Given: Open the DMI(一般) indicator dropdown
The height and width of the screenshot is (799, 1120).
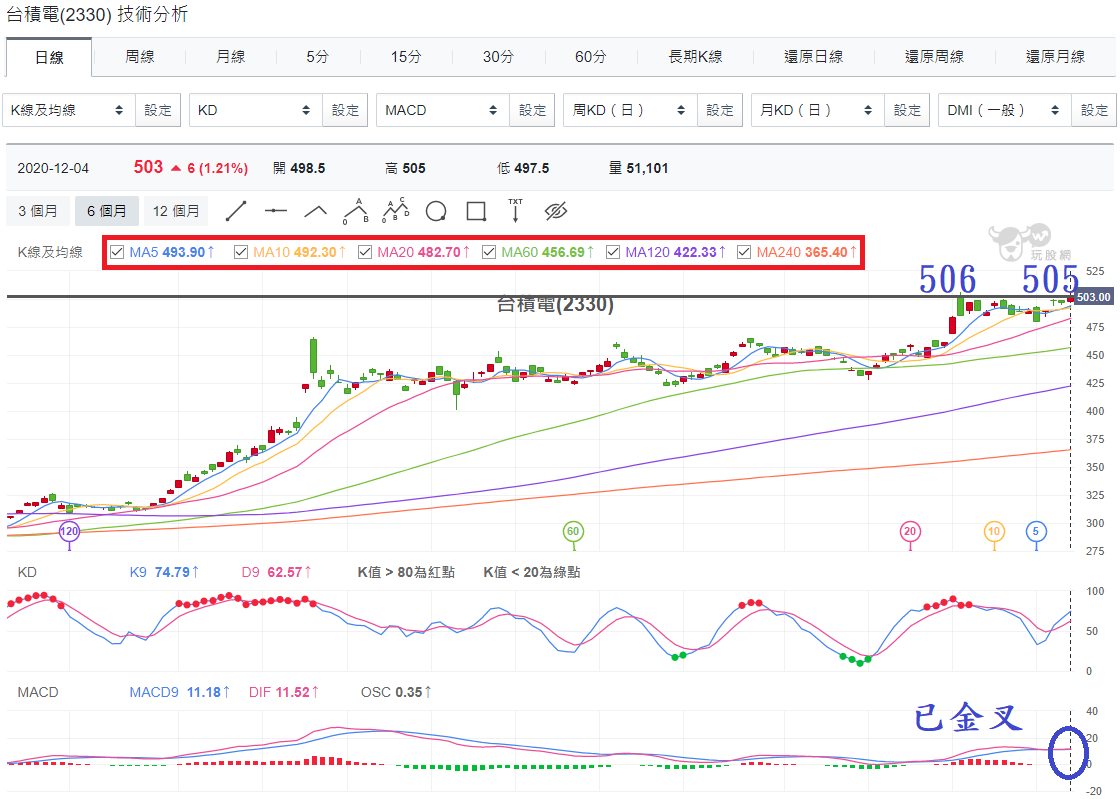Looking at the screenshot, I should (x=1005, y=110).
